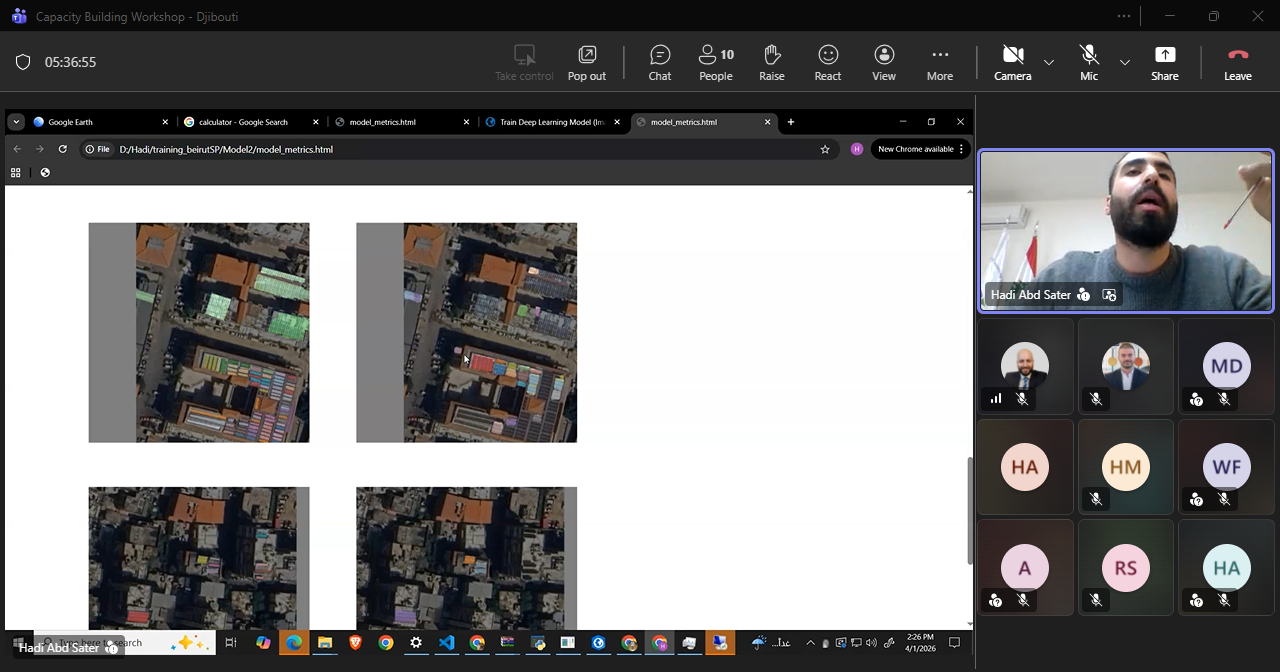Click the address bar showing D:/Hadi/training_beirutSP path

pos(460,149)
